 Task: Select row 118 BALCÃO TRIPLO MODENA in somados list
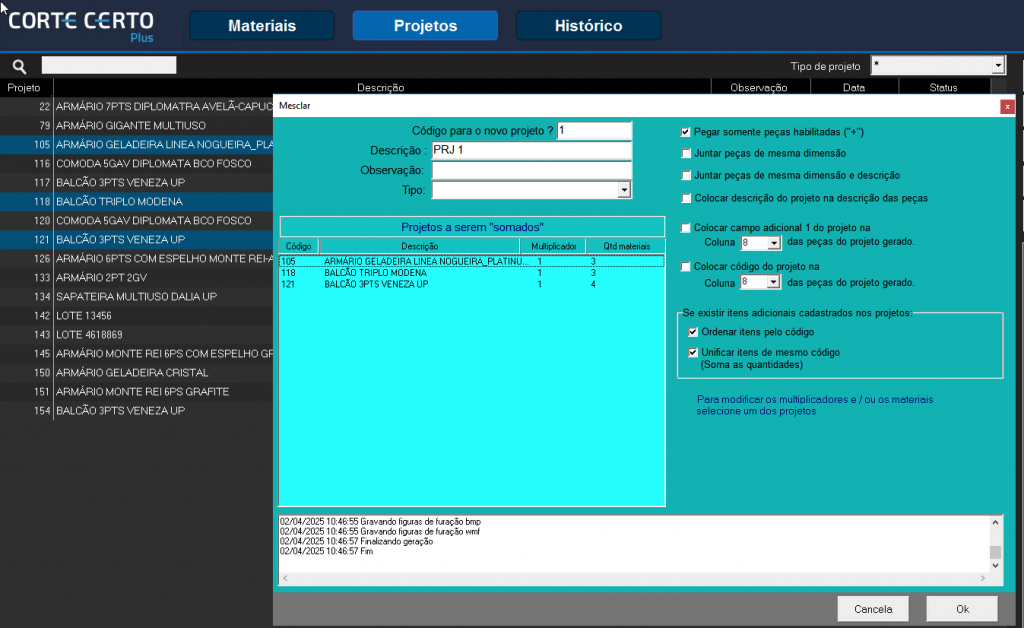point(472,273)
